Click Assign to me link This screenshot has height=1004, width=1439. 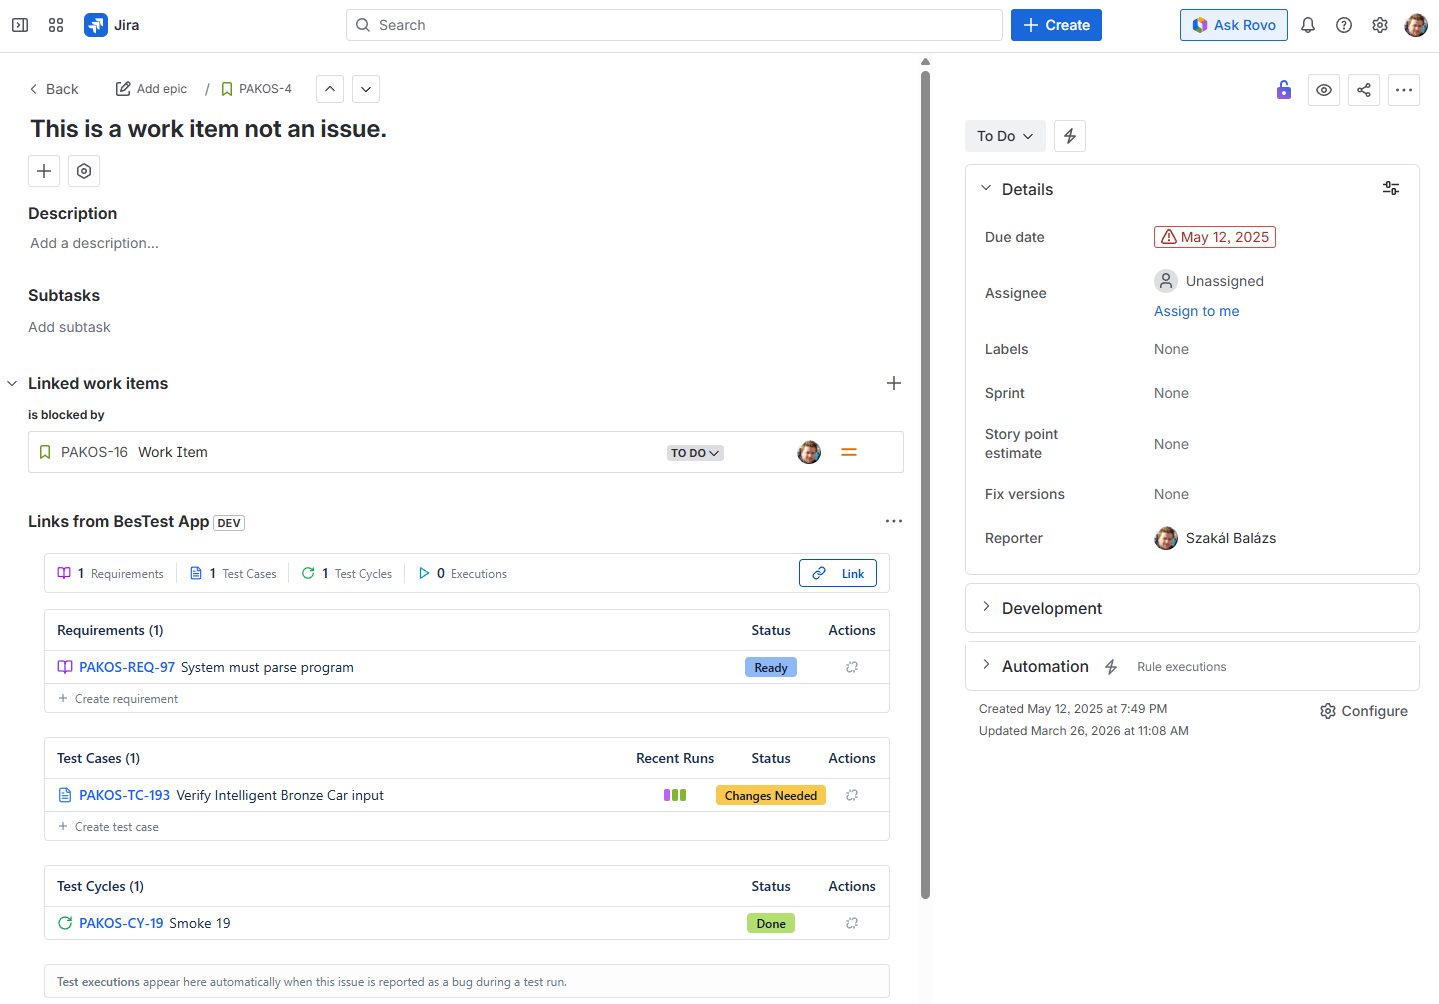1196,311
